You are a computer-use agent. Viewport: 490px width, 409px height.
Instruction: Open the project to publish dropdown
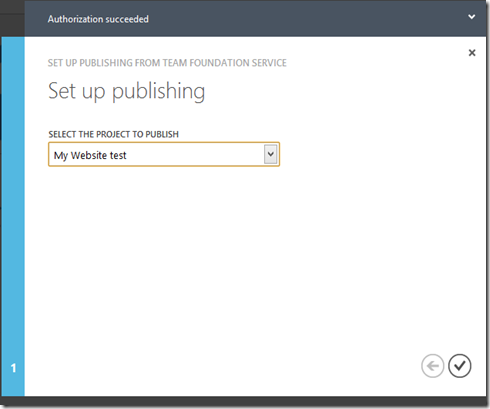(x=271, y=154)
